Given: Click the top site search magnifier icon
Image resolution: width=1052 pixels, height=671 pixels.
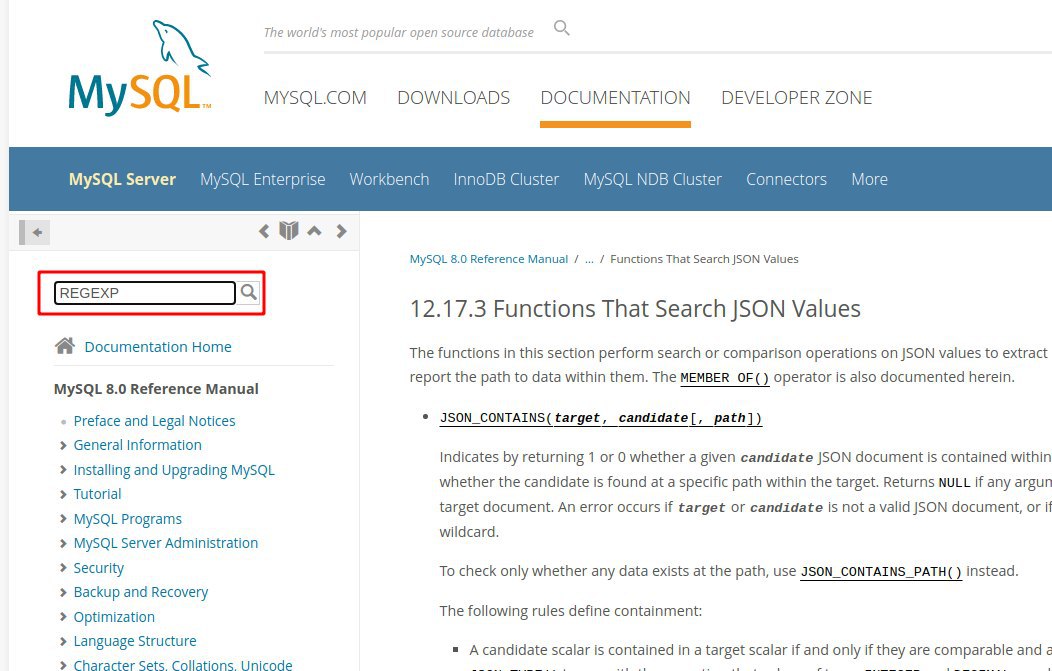Looking at the screenshot, I should (x=562, y=28).
